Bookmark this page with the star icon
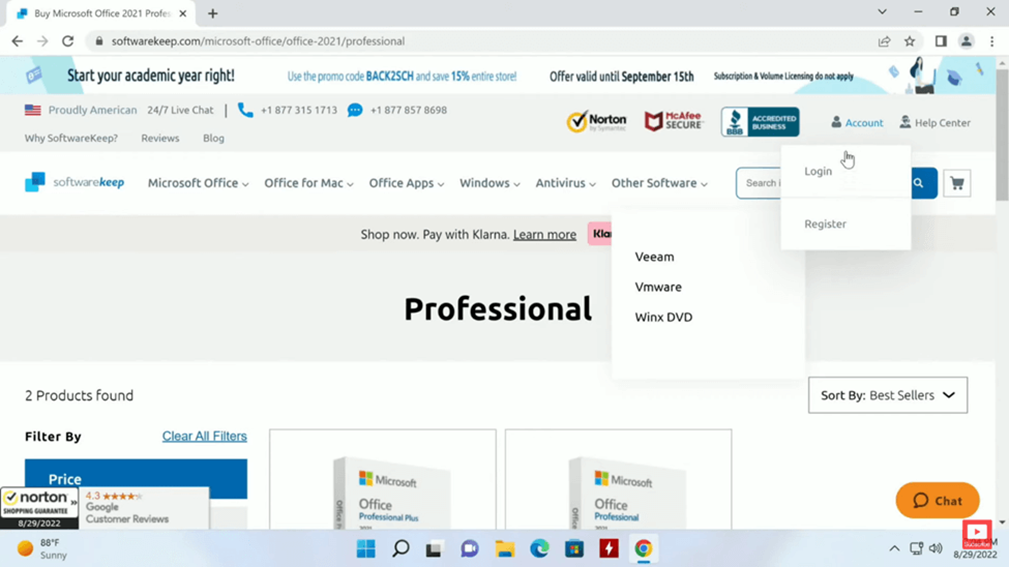The image size is (1009, 567). [x=909, y=41]
